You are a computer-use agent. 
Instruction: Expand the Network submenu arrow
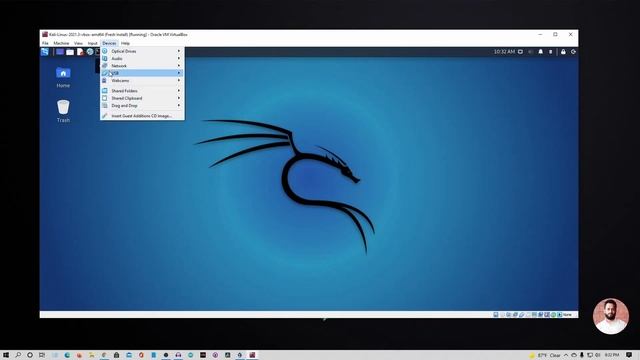(179, 66)
